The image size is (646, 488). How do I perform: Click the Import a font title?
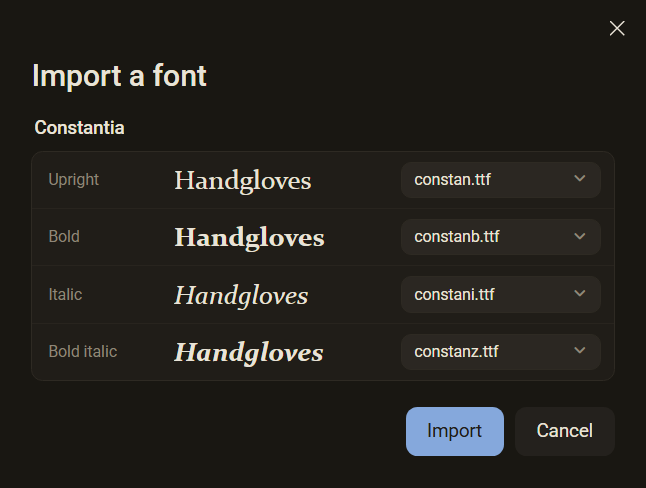pos(119,76)
